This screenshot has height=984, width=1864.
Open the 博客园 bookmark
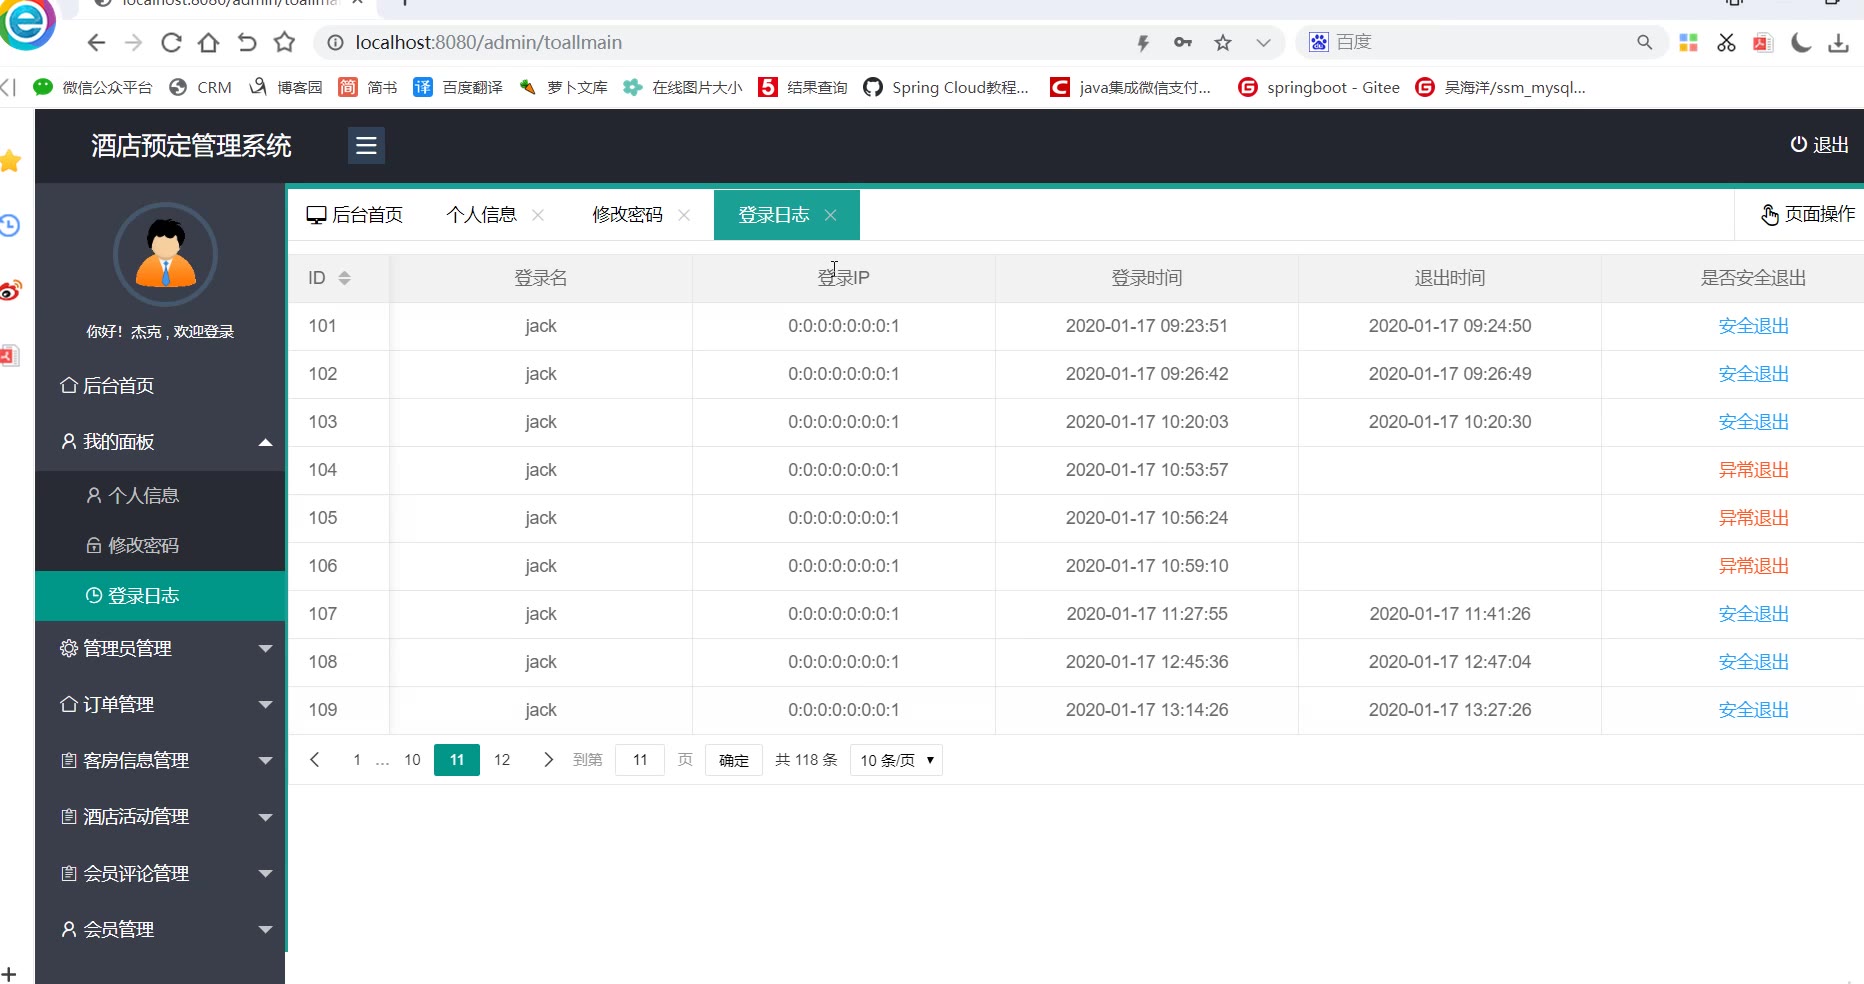point(286,87)
